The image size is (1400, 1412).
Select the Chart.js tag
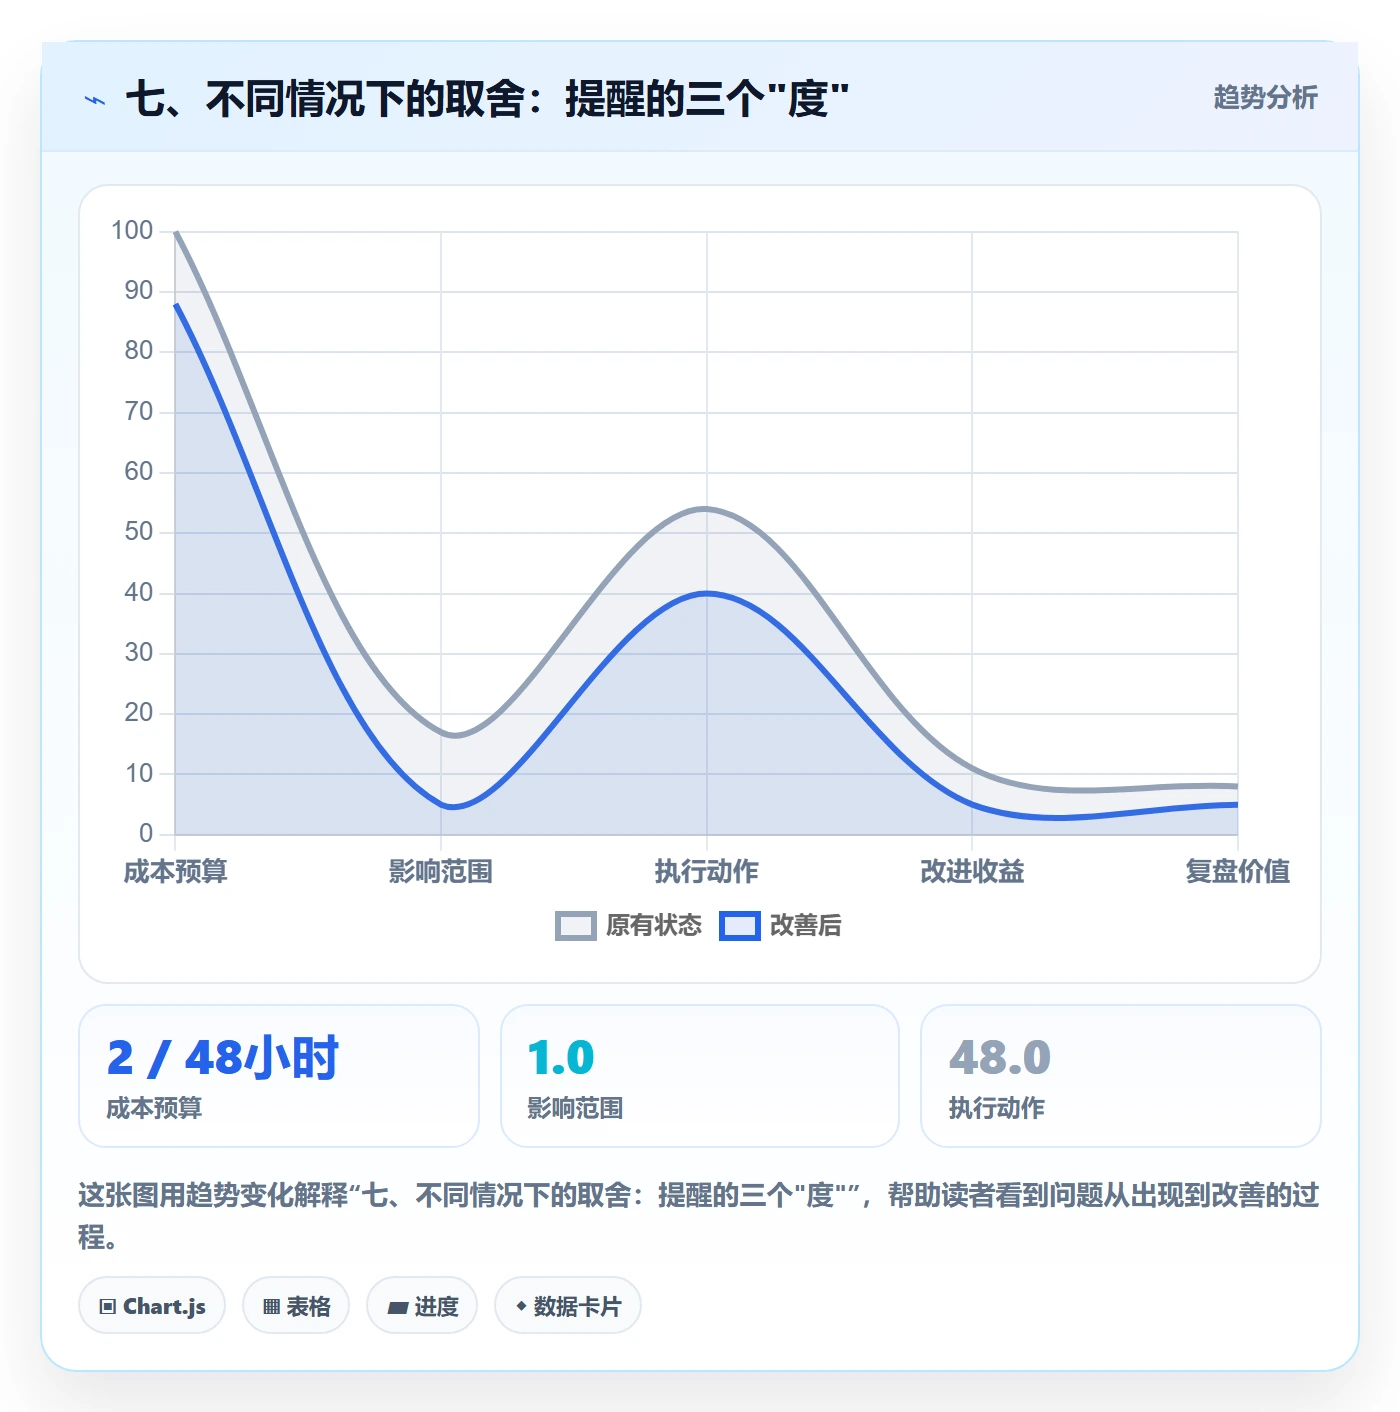click(152, 1305)
